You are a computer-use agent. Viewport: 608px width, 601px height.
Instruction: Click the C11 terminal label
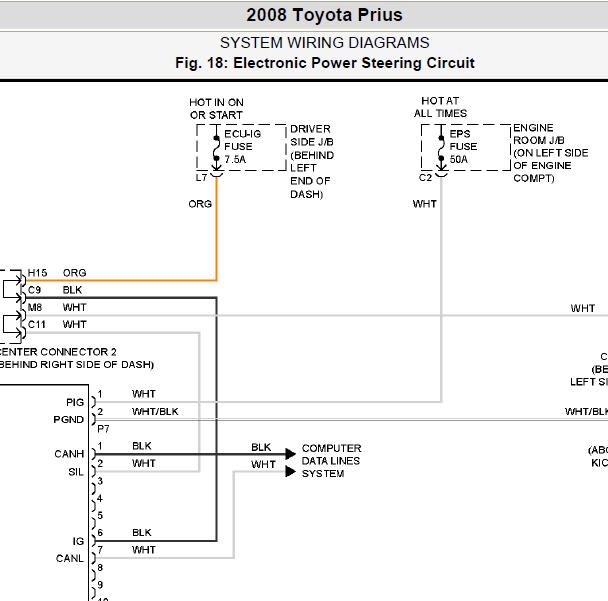36,325
